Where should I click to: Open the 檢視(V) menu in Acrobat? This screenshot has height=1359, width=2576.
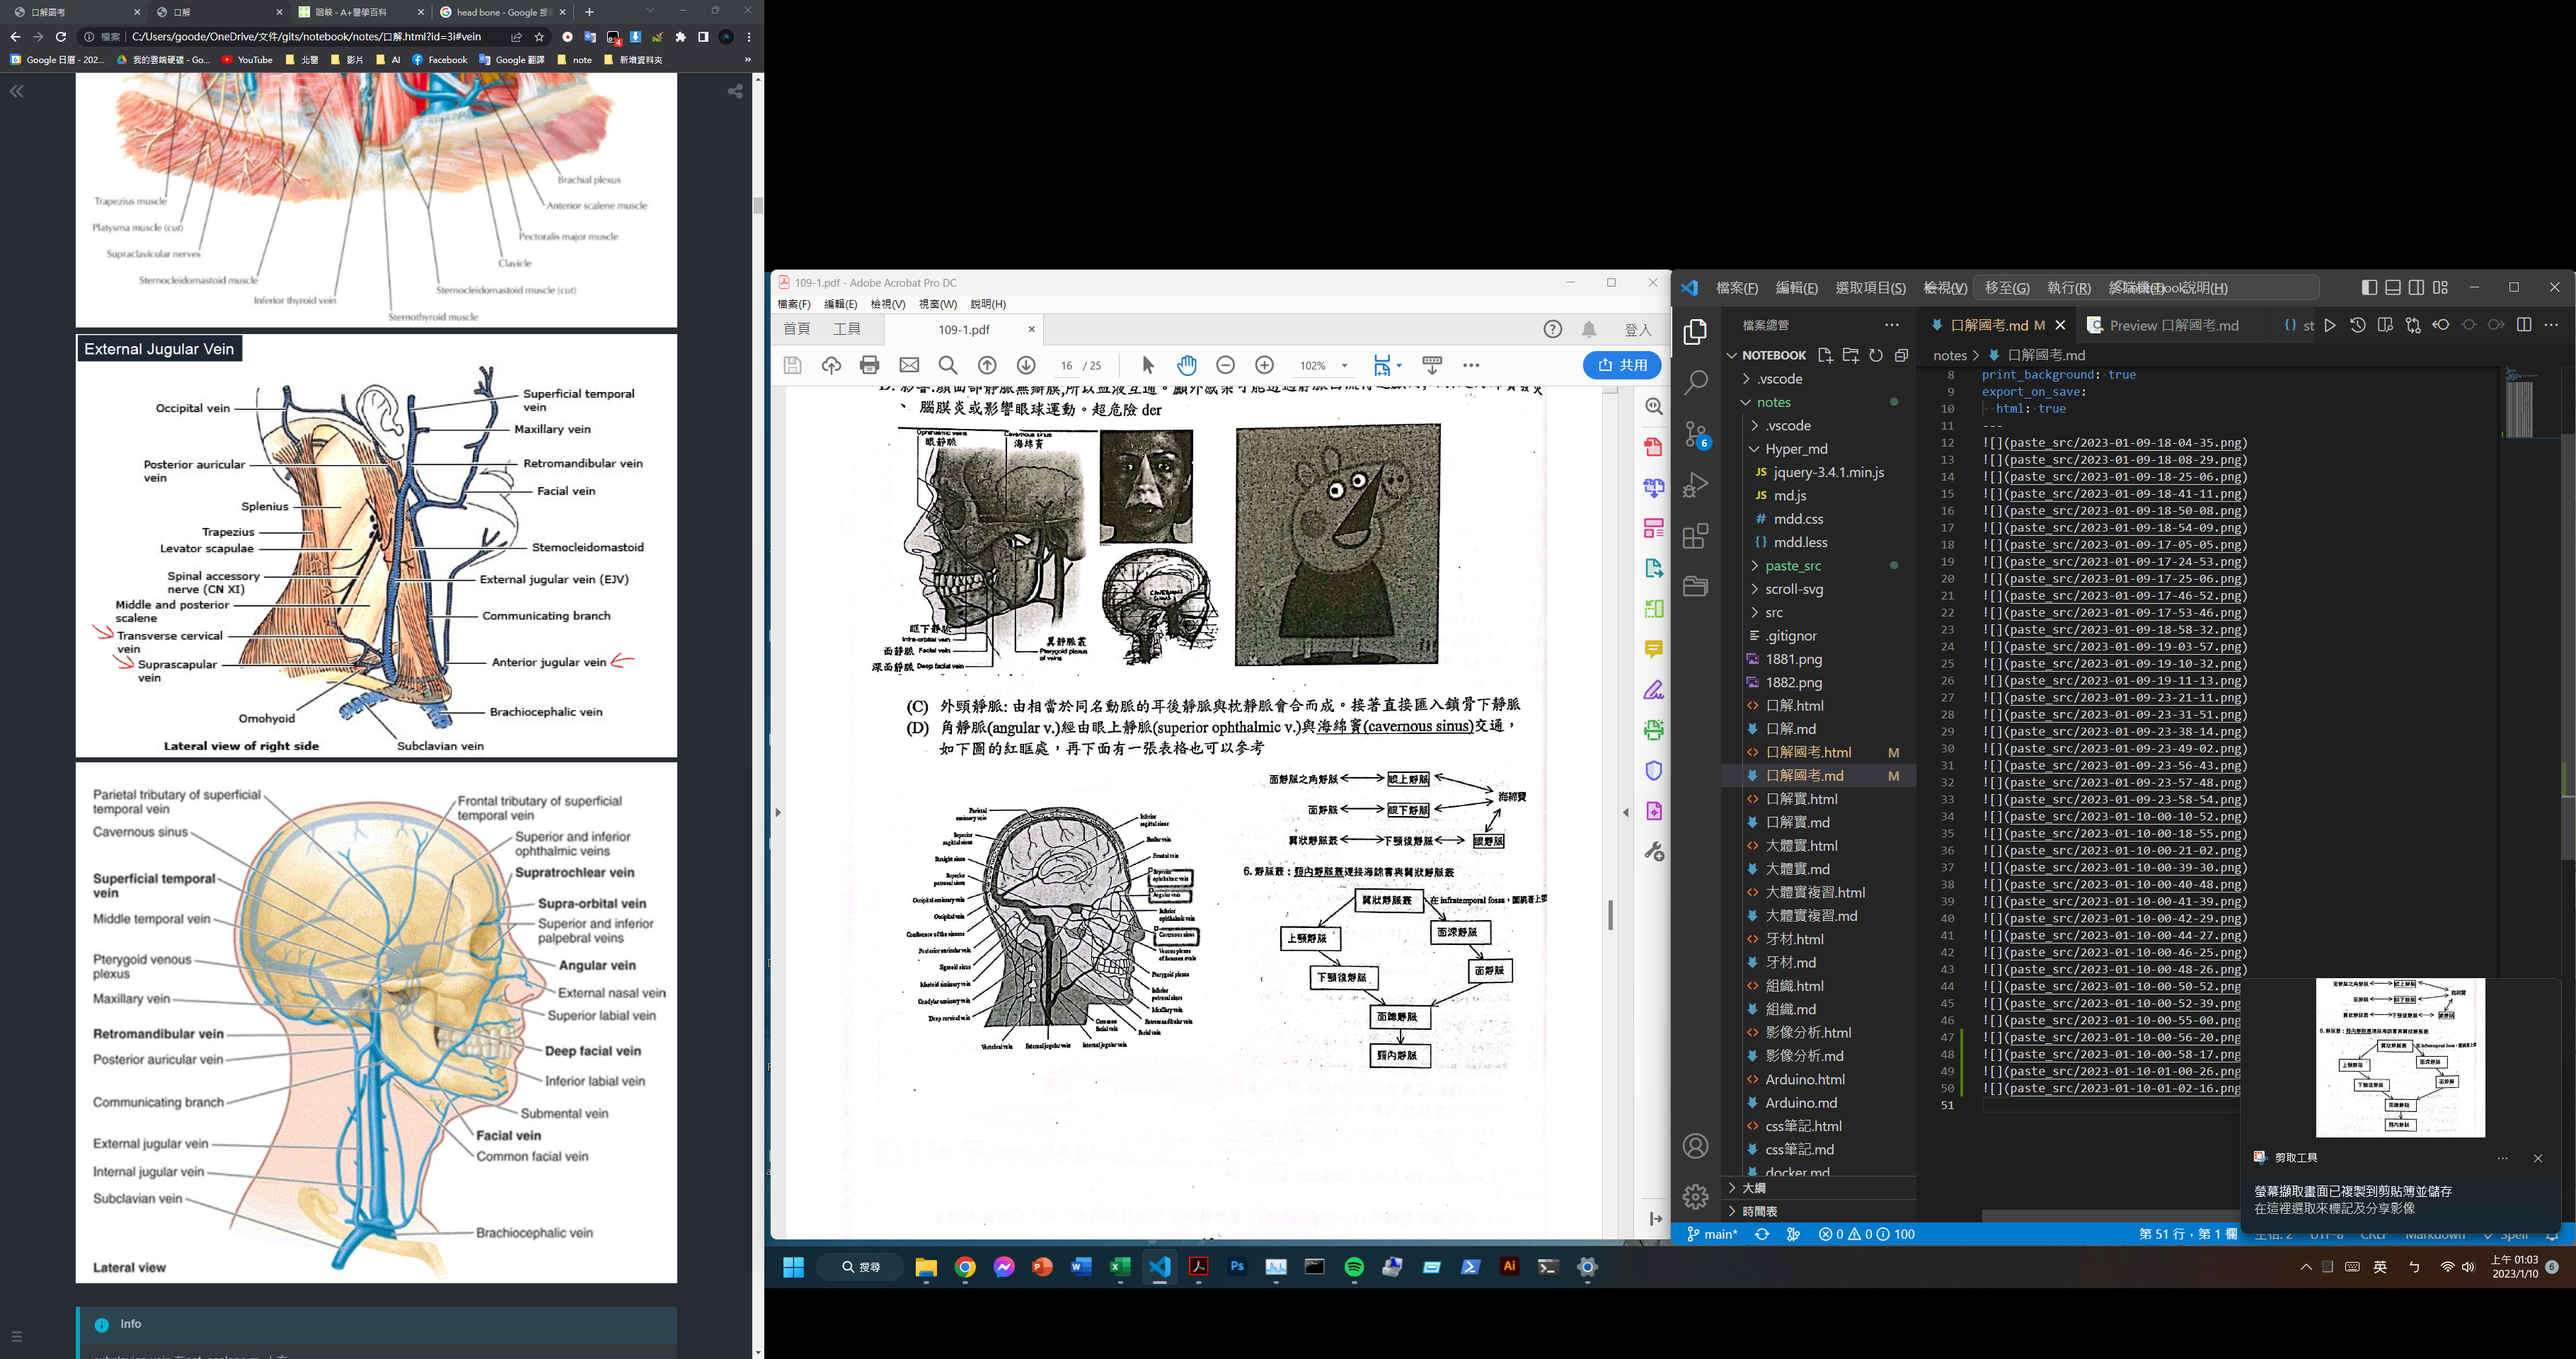(x=887, y=304)
